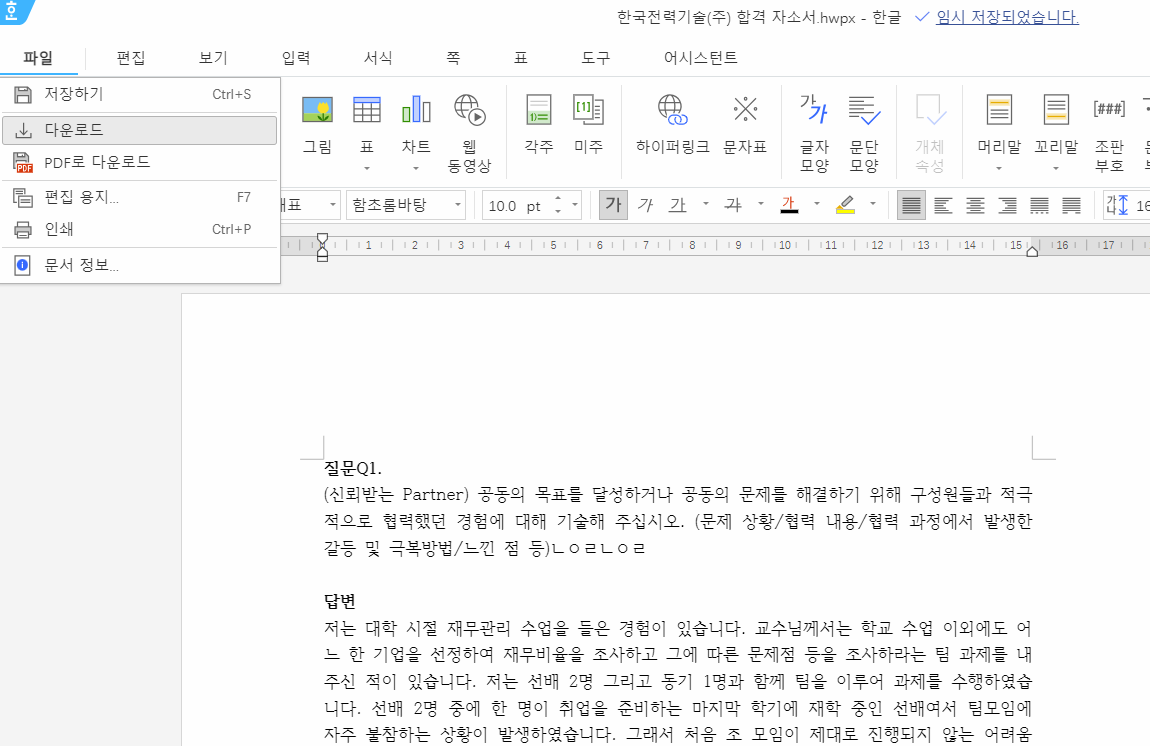Click the page icon beside 편집 용지

click(x=23, y=197)
